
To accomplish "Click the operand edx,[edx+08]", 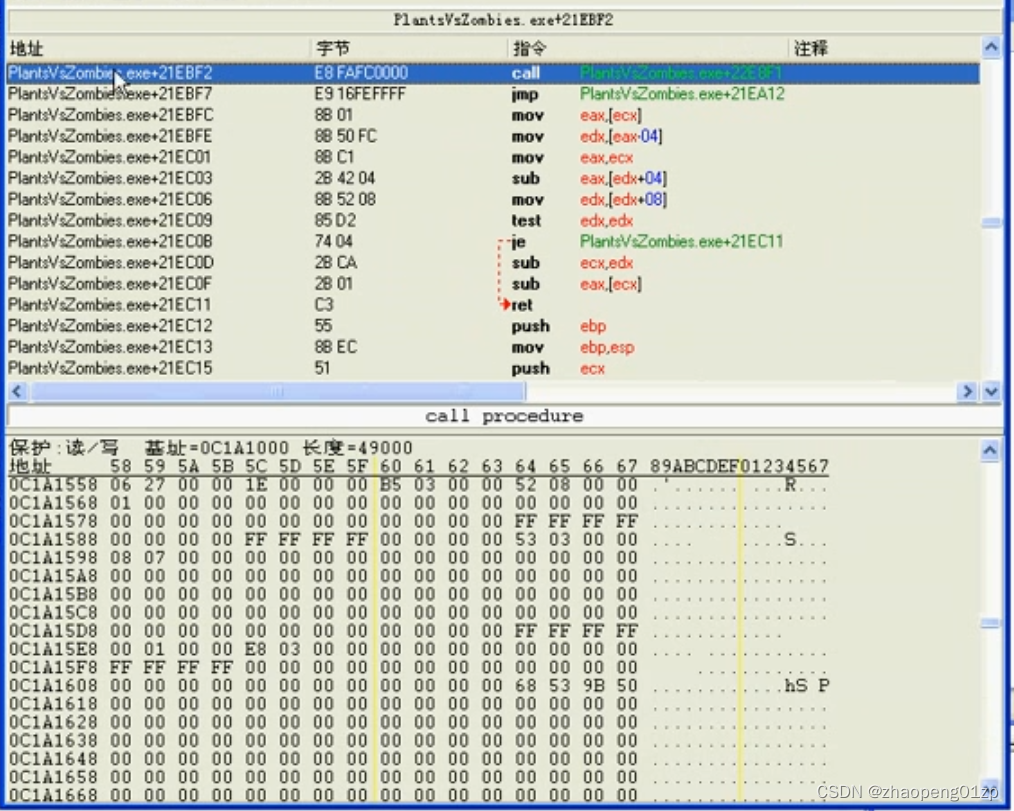I will 623,200.
